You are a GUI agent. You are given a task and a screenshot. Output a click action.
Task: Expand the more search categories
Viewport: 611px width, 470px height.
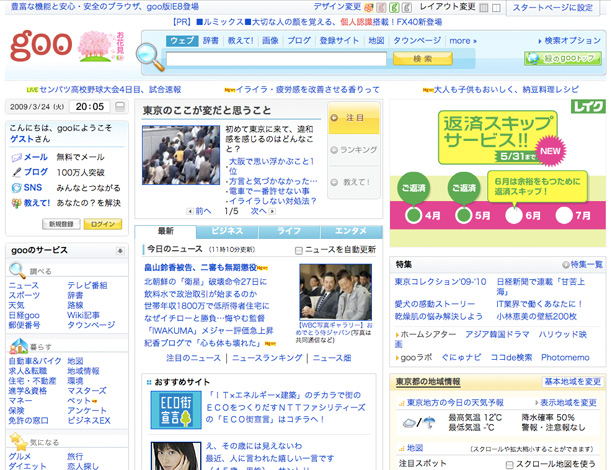[463, 41]
